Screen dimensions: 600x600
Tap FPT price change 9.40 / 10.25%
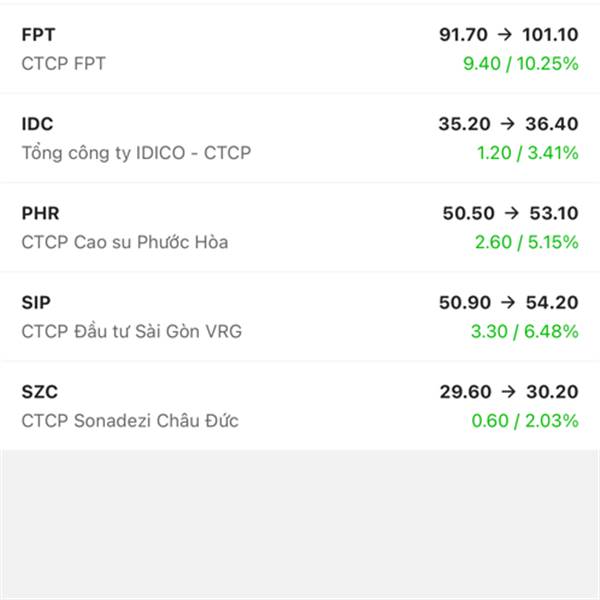click(521, 64)
